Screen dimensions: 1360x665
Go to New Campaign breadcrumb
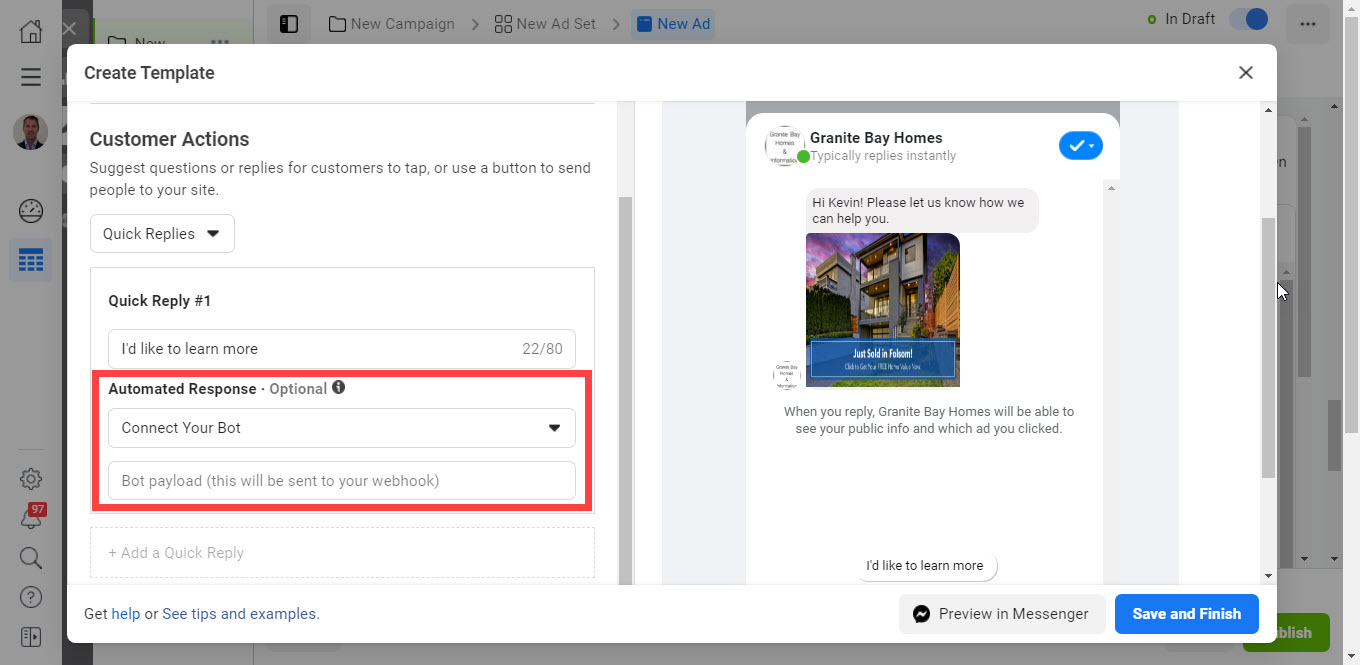[391, 24]
